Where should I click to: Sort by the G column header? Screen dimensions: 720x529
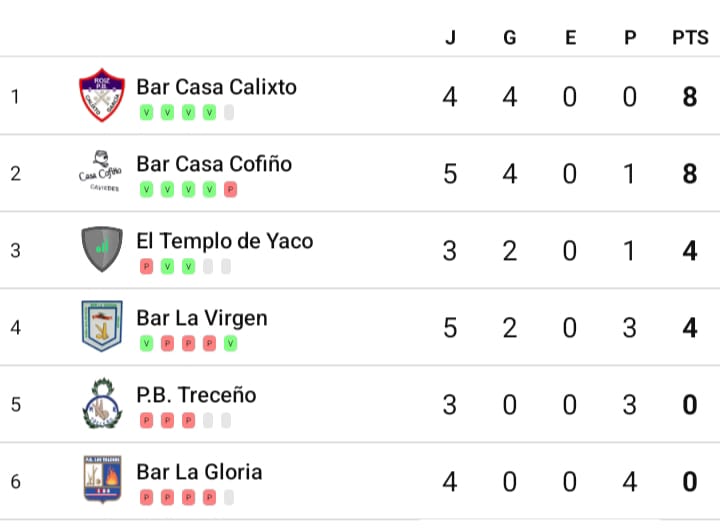point(510,38)
